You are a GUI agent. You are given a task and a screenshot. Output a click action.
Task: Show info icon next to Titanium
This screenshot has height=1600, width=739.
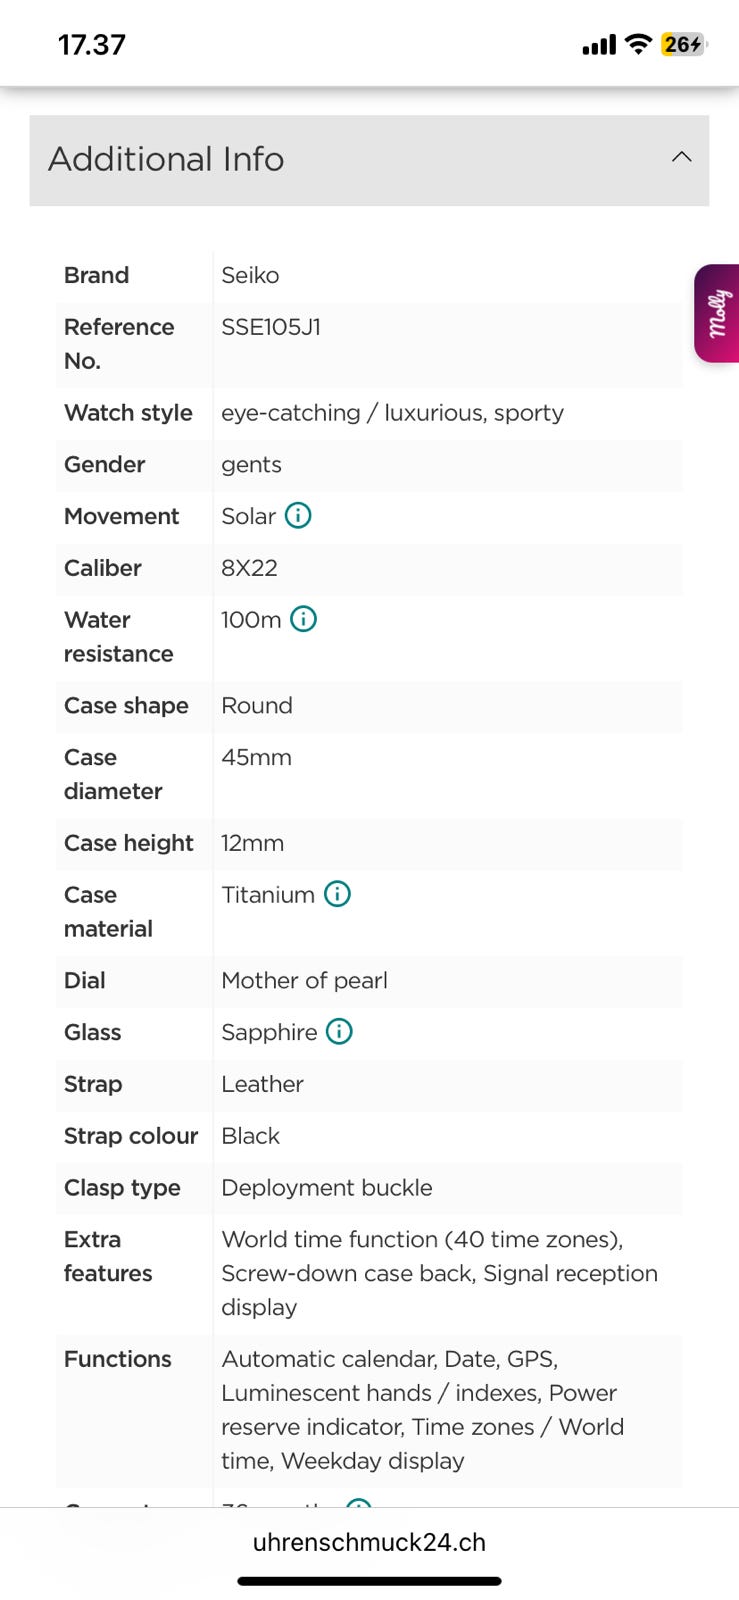click(338, 894)
